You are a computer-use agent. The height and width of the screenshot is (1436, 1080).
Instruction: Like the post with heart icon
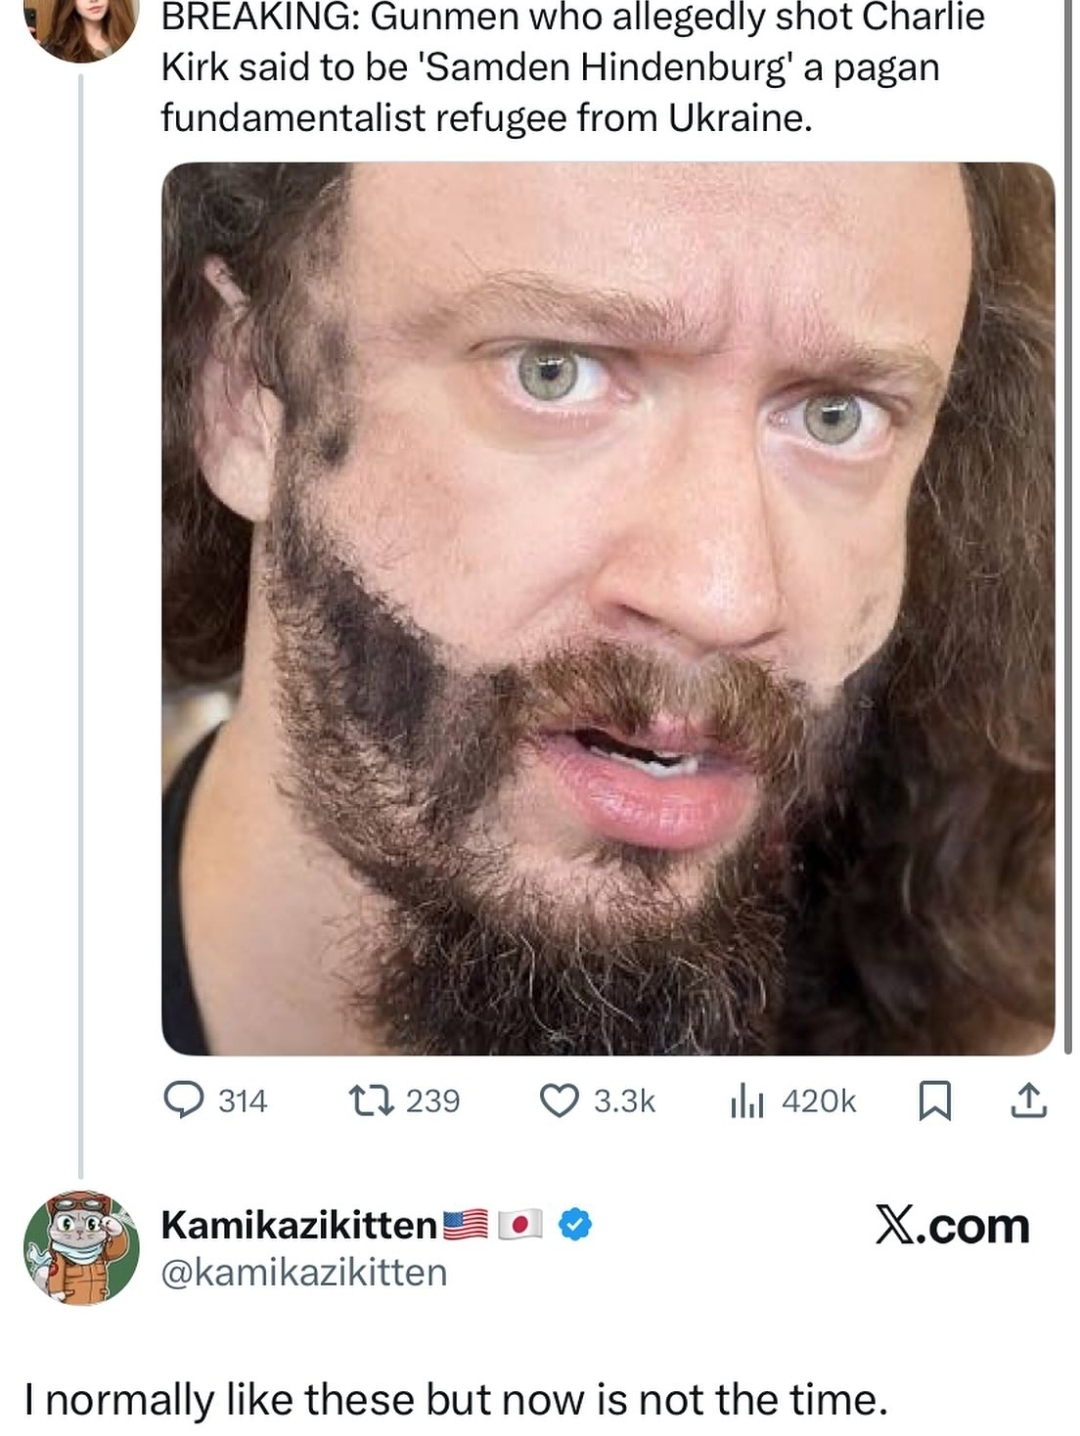click(559, 1100)
